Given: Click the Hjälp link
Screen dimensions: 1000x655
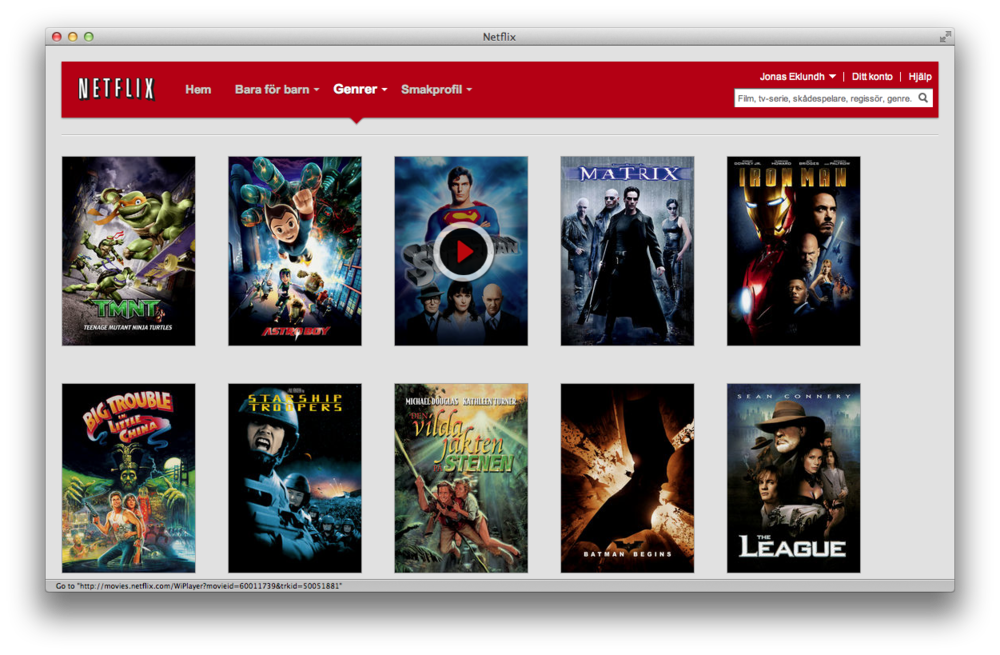Looking at the screenshot, I should tap(920, 77).
